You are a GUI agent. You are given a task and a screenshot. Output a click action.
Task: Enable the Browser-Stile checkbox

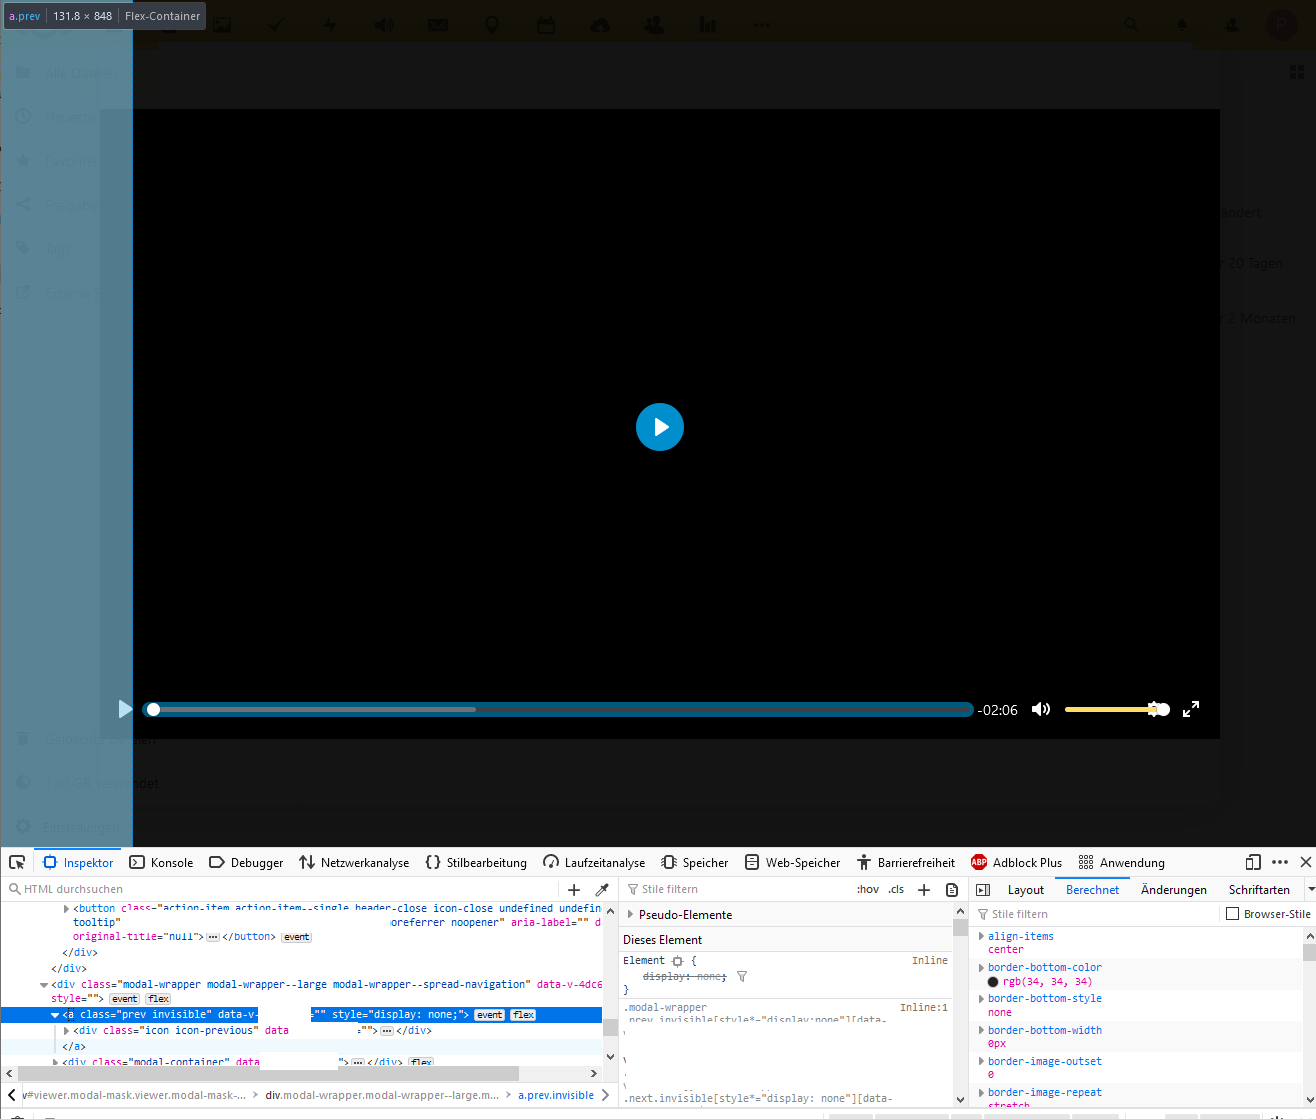(1233, 913)
